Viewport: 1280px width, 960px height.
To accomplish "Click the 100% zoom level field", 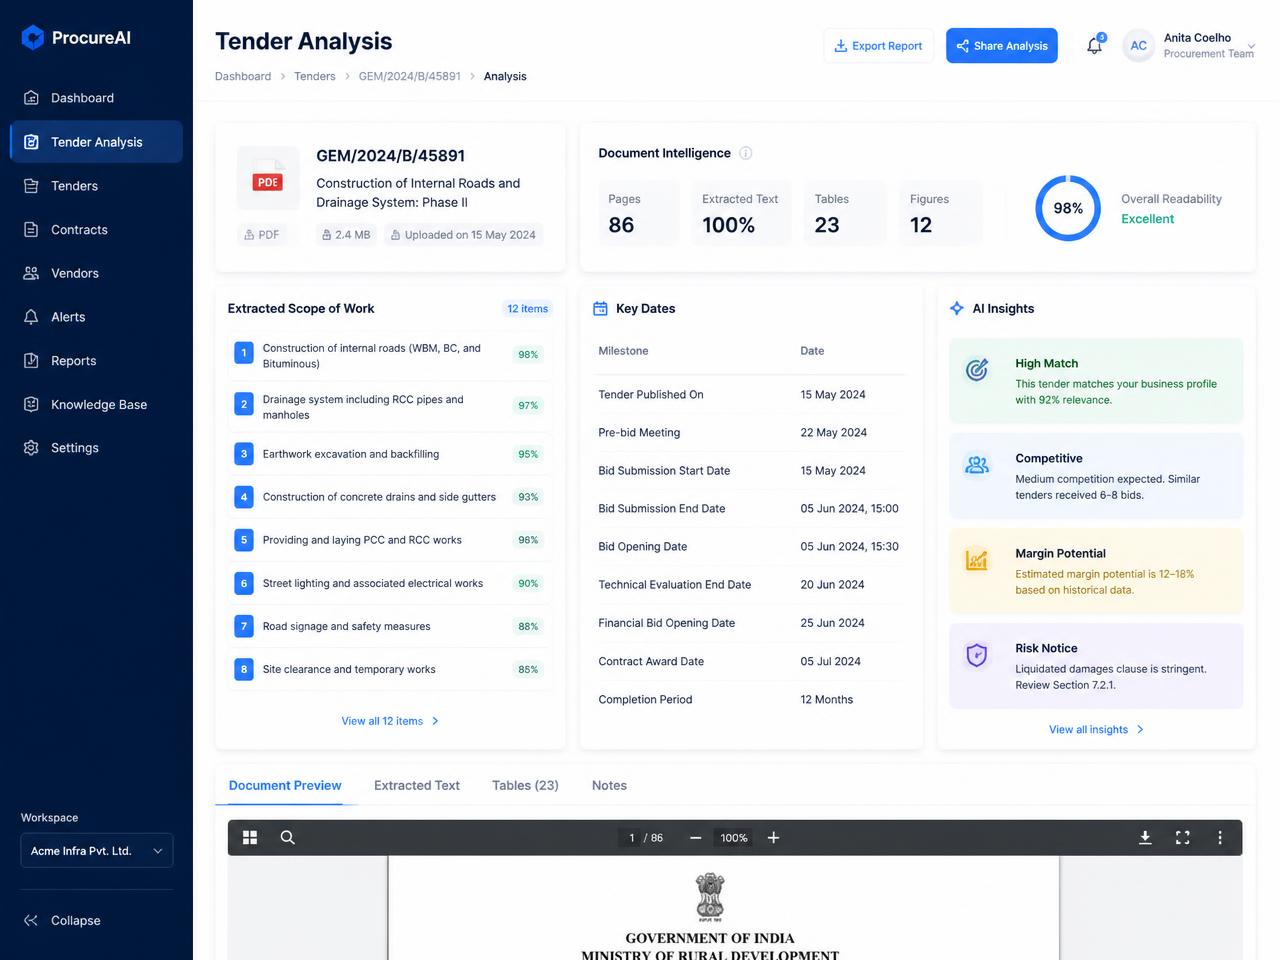I will coord(734,838).
